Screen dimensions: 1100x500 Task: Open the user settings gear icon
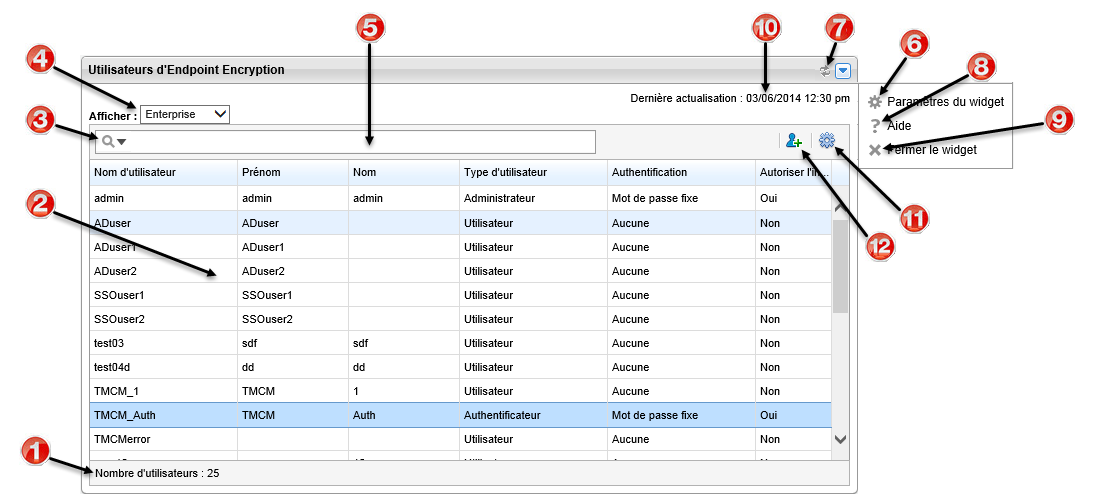pyautogui.click(x=826, y=142)
